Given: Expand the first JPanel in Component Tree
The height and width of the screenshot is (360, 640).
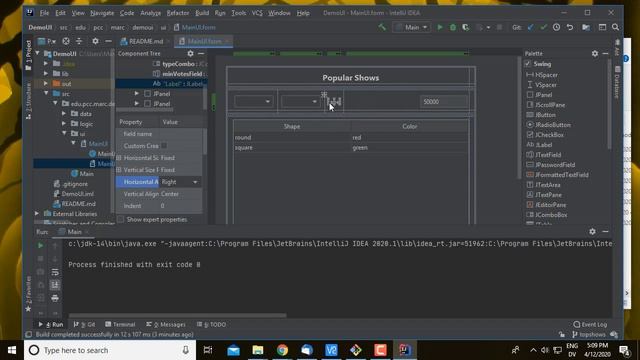Looking at the screenshot, I should coord(137,93).
